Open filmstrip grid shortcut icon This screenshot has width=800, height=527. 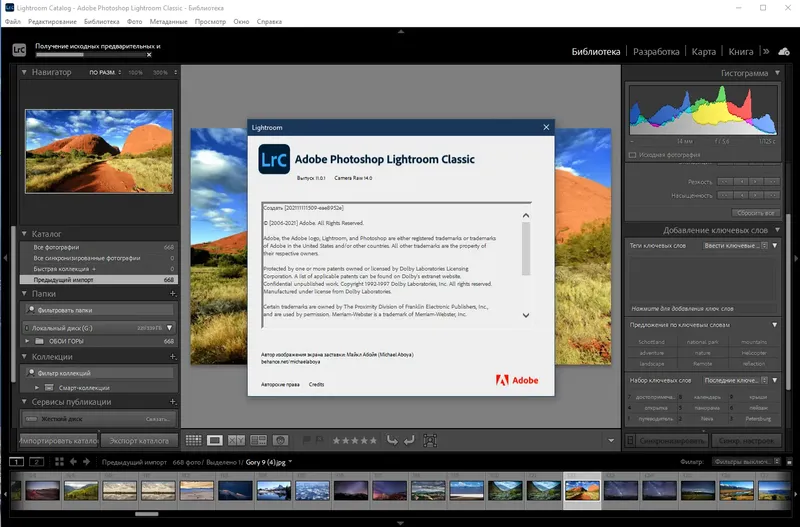[x=59, y=462]
